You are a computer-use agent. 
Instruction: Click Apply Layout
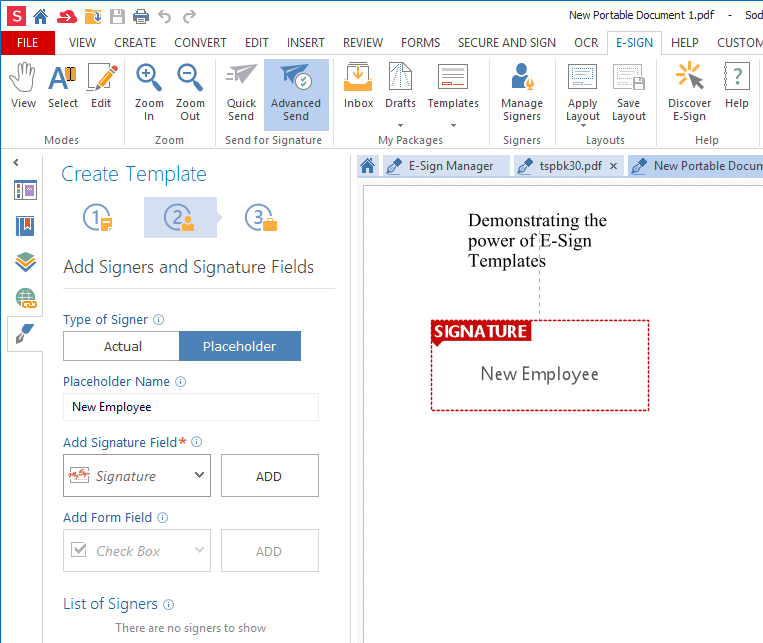pyautogui.click(x=582, y=92)
